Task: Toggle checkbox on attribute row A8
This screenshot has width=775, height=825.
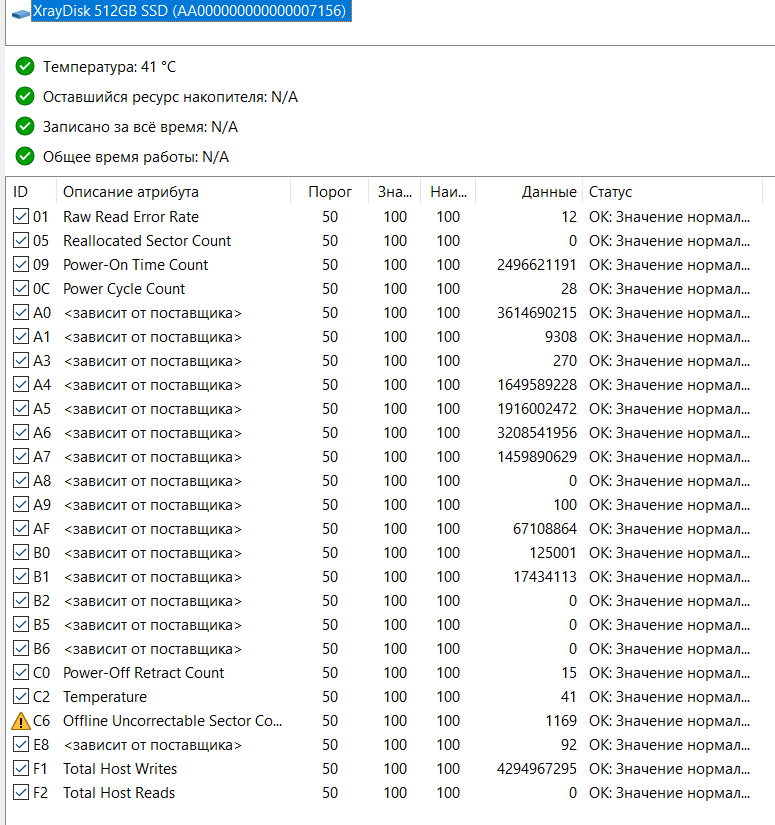Action: [21, 480]
